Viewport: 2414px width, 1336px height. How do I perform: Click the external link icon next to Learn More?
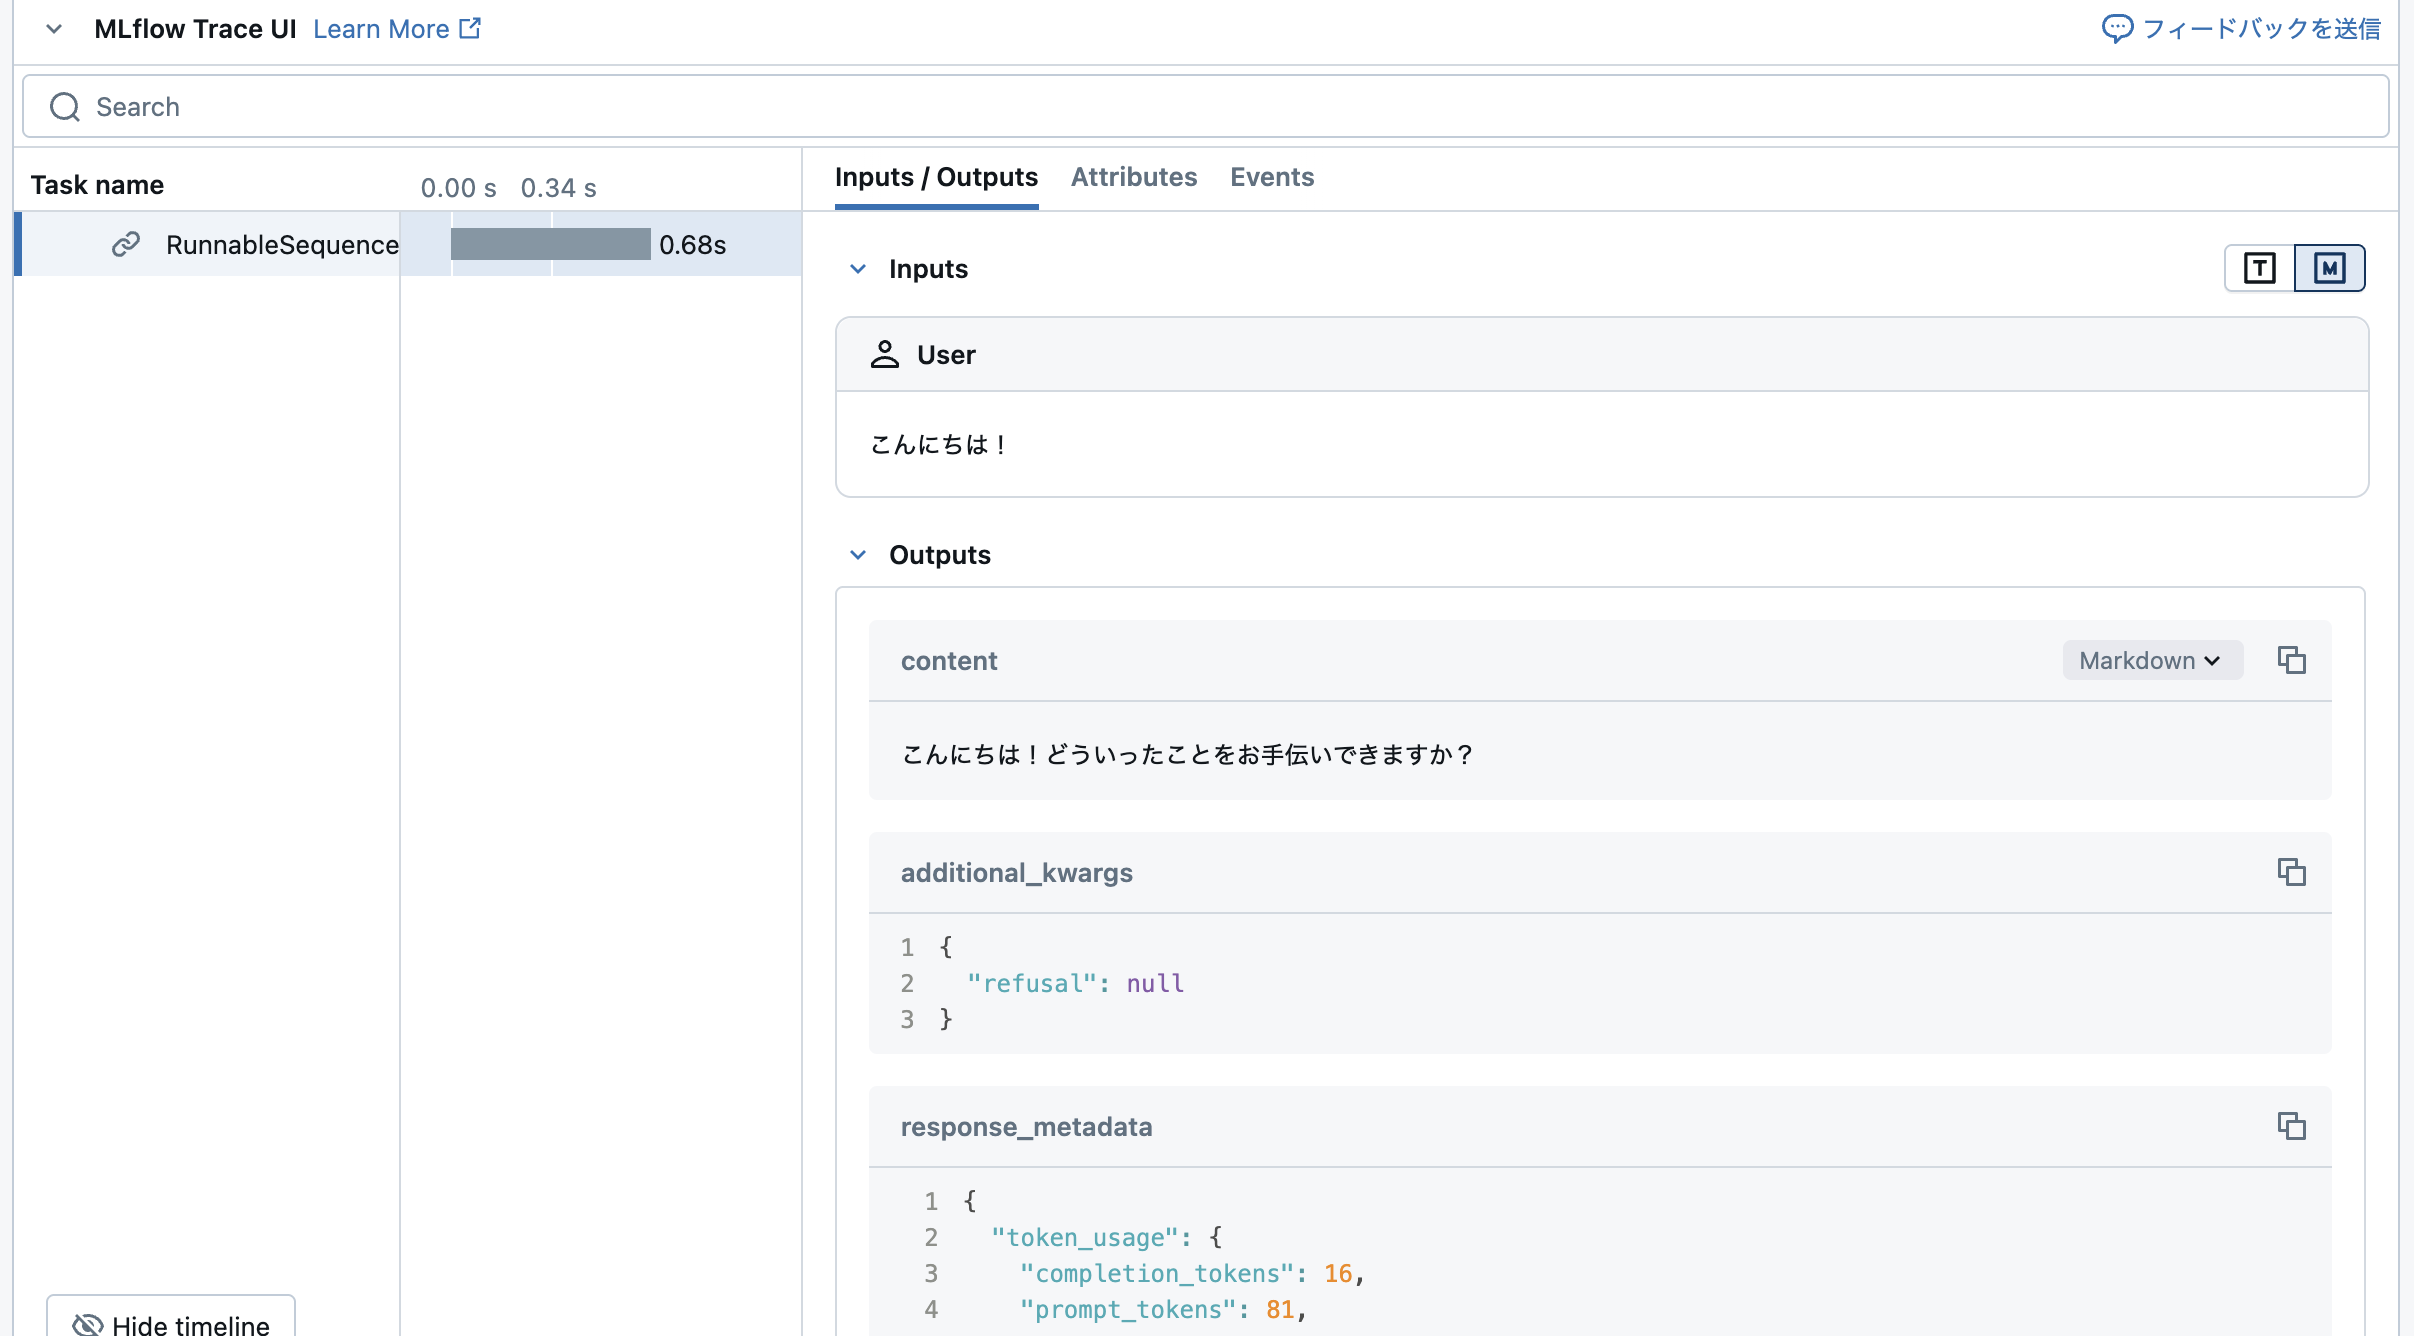pos(468,27)
